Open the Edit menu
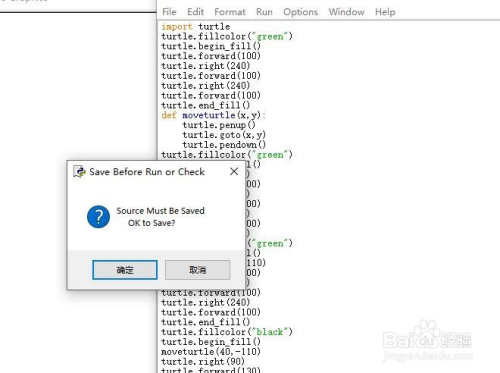Viewport: 500px width, 373px height. [x=195, y=12]
